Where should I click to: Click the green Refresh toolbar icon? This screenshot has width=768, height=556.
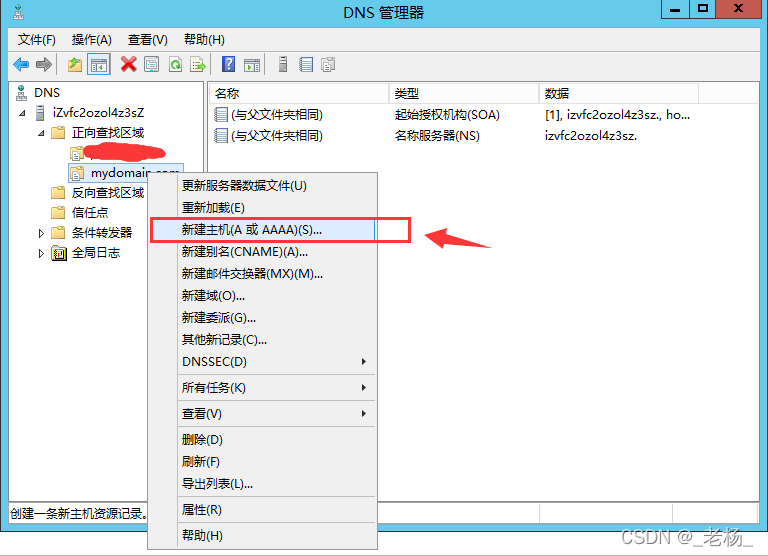[x=175, y=64]
